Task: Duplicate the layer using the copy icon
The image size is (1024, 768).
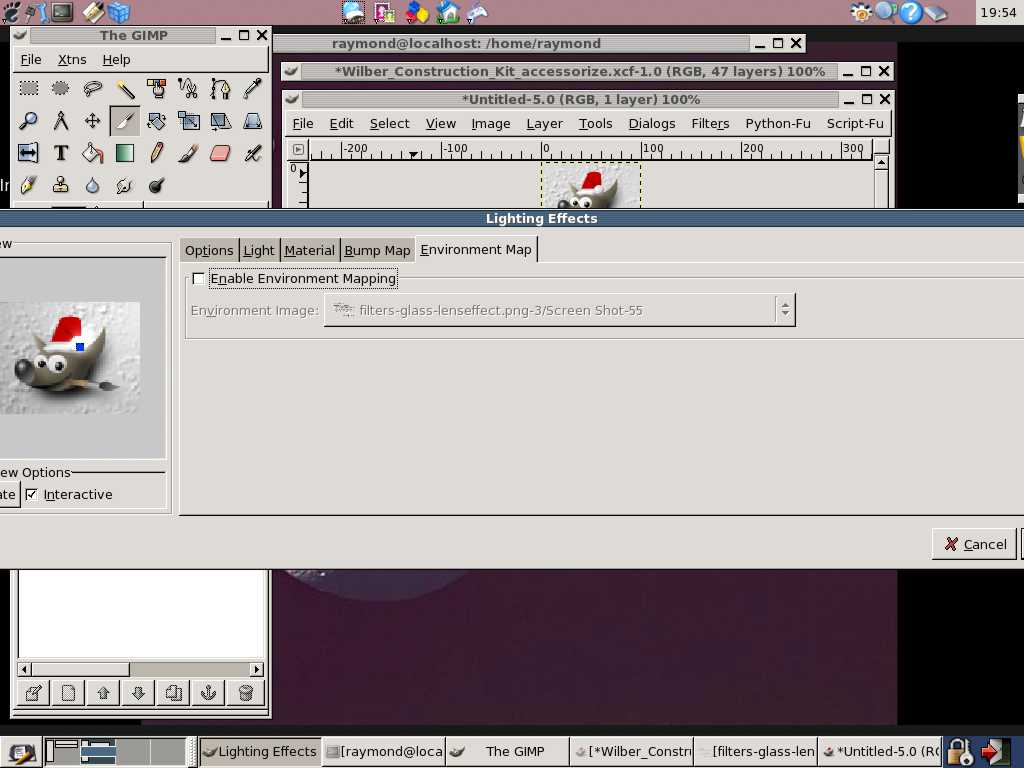Action: [174, 692]
